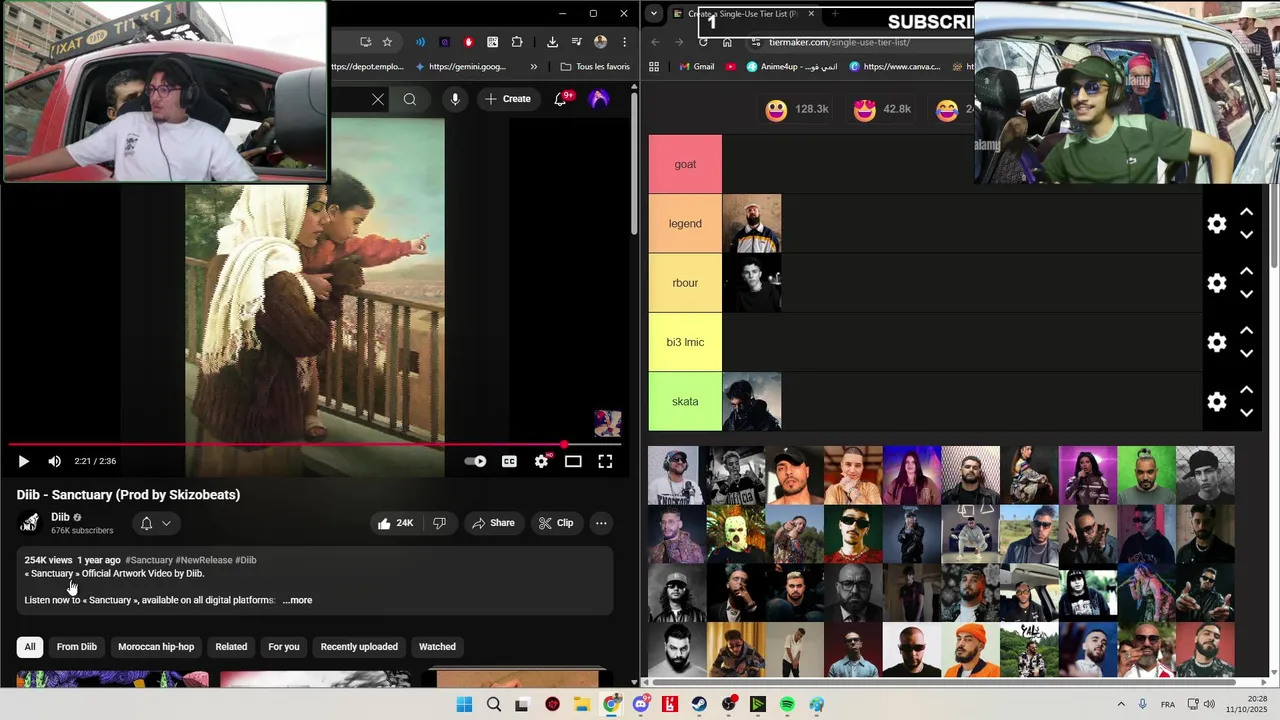Viewport: 1280px width, 720px height.
Task: Open #Sanctuary hashtag link
Action: pyautogui.click(x=149, y=560)
